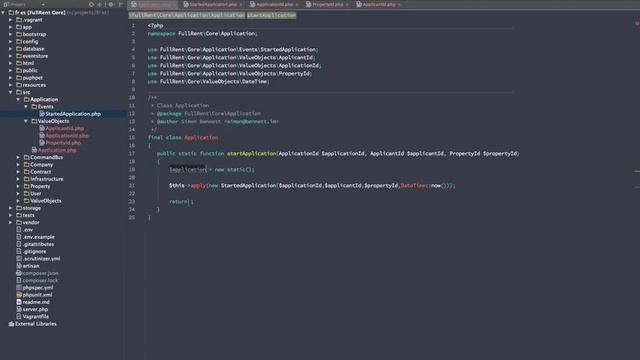
Task: Select the resources folder
Action: pos(34,85)
